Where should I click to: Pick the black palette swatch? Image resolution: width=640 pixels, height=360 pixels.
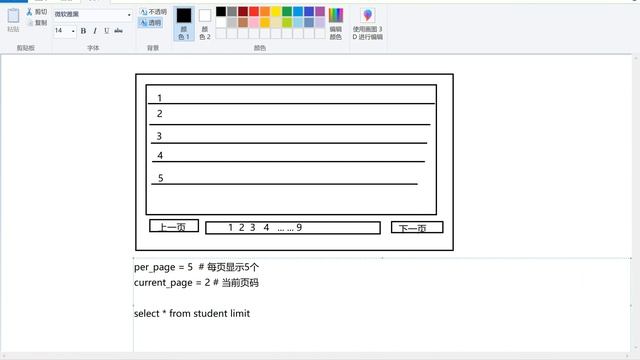point(221,11)
